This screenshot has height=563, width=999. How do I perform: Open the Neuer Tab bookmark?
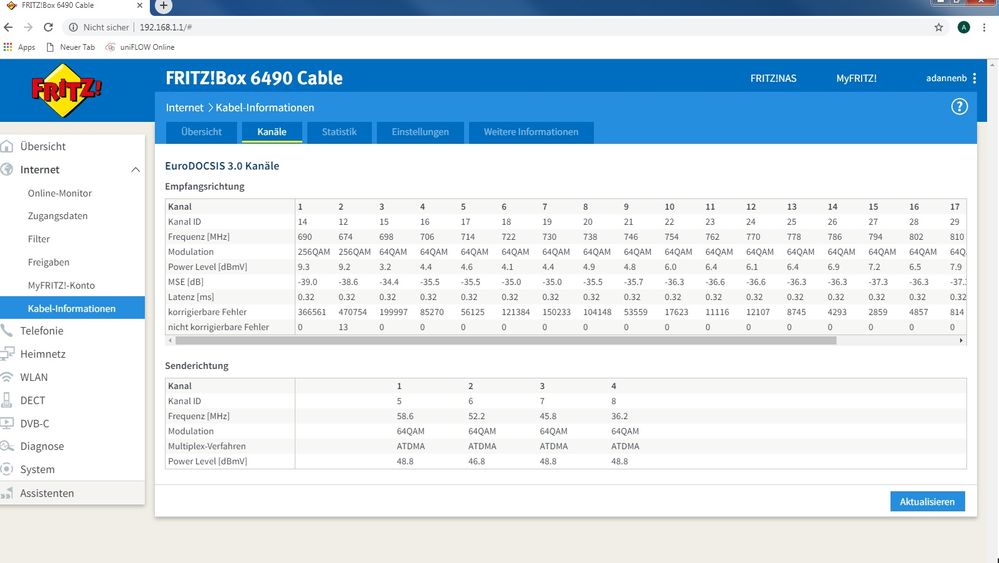(x=70, y=47)
